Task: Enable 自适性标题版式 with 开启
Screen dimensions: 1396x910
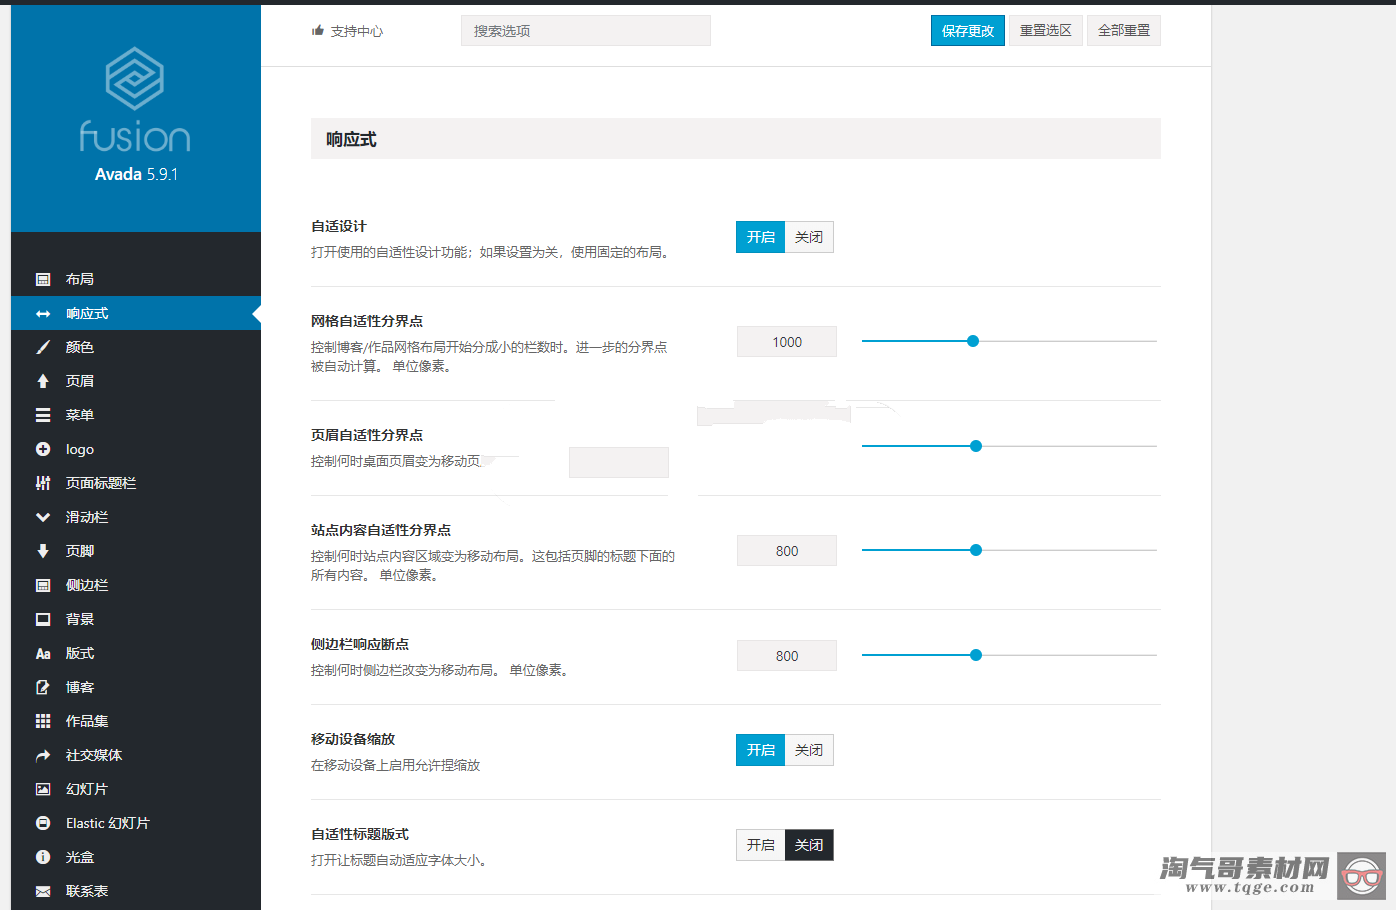Action: pos(761,845)
